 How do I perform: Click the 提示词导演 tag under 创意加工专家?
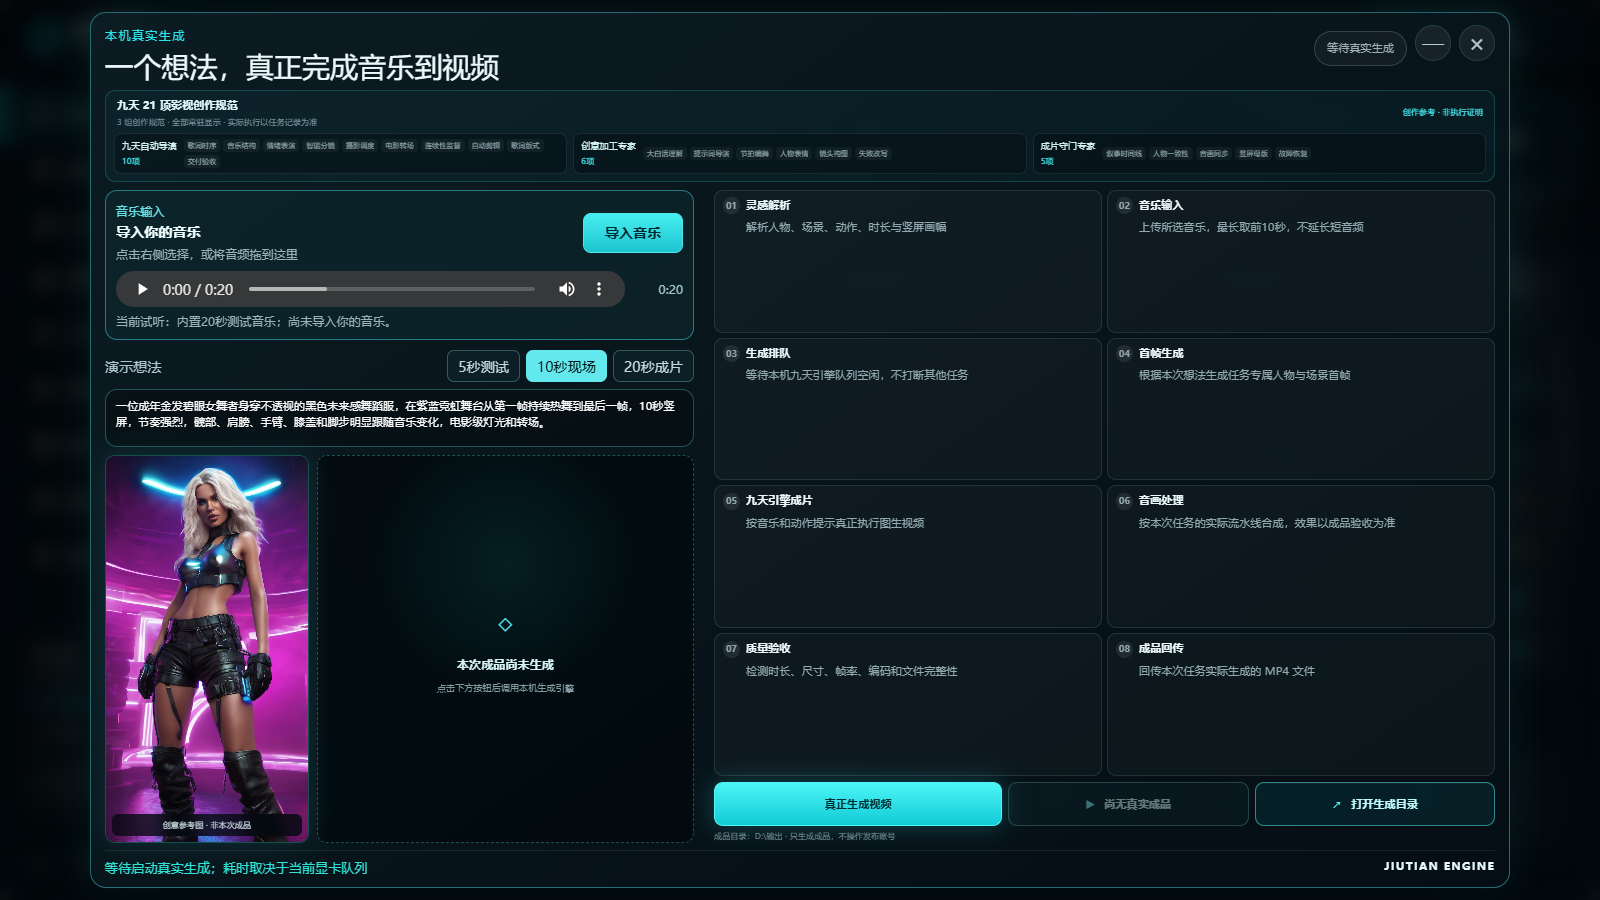point(711,154)
